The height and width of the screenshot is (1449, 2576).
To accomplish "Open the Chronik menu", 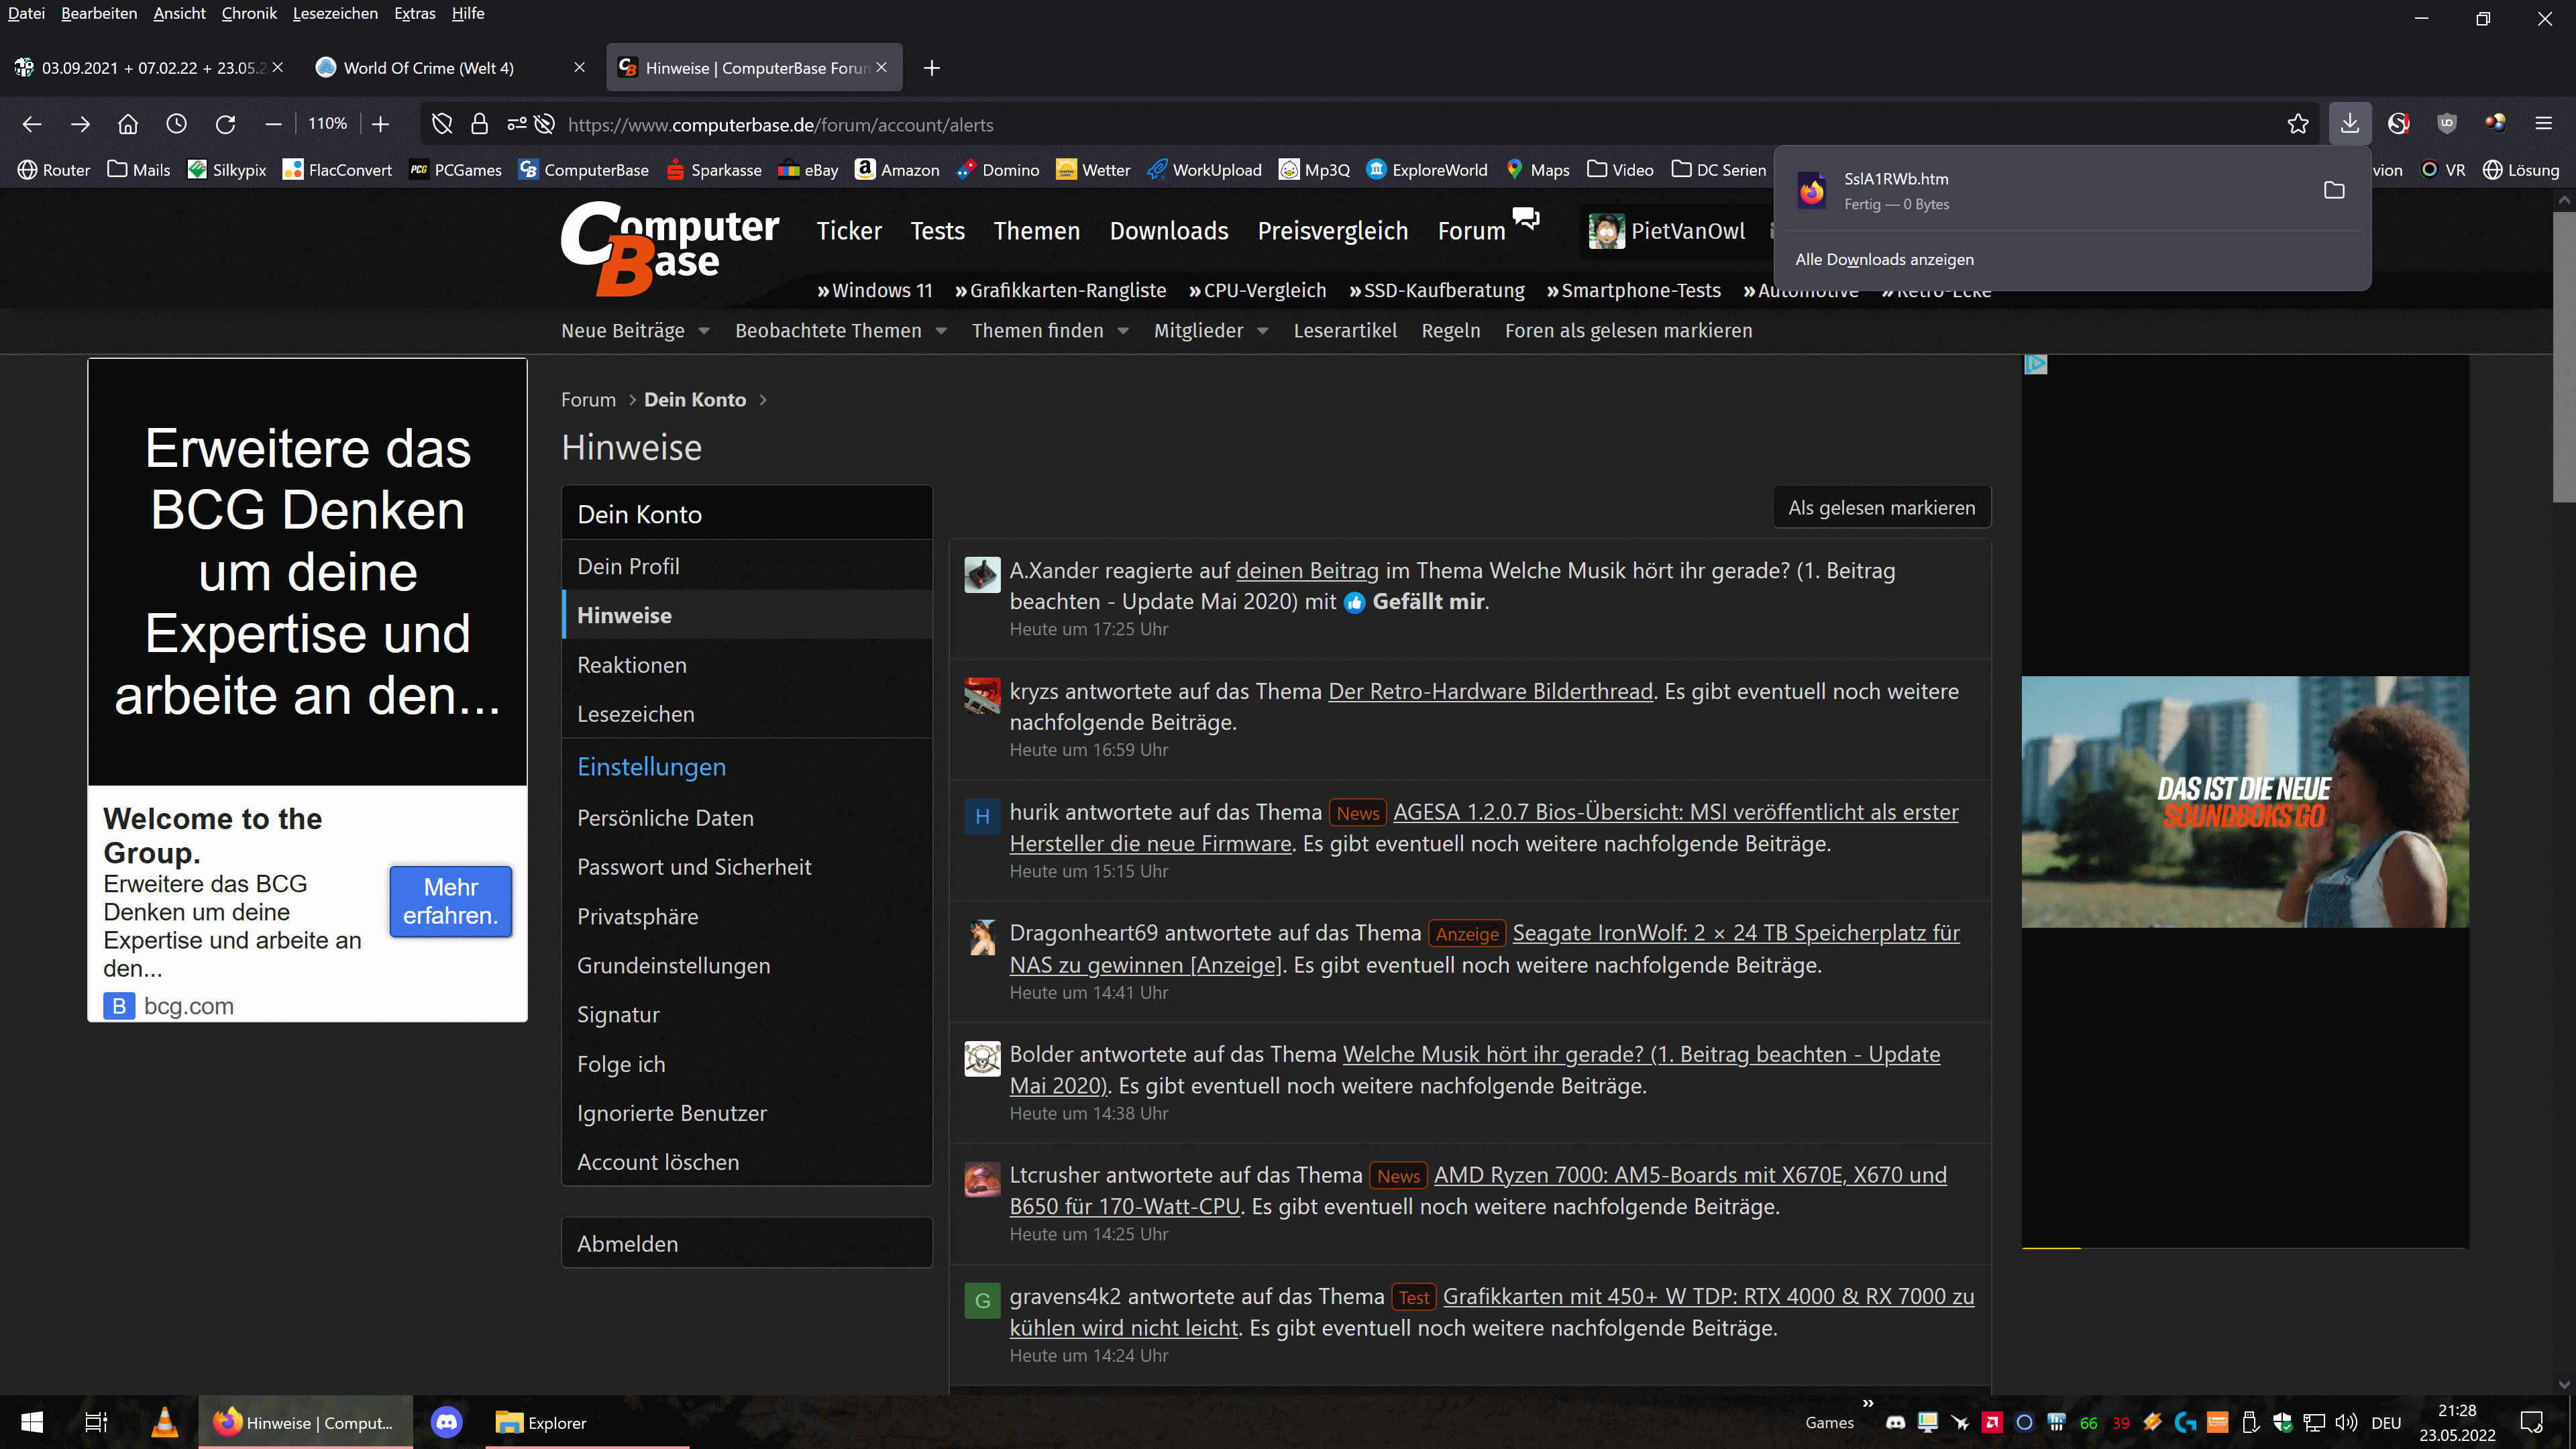I will click(x=249, y=13).
